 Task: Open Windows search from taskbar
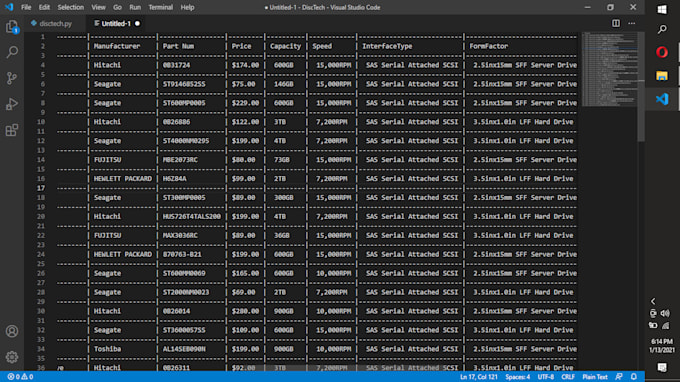pyautogui.click(x=662, y=29)
